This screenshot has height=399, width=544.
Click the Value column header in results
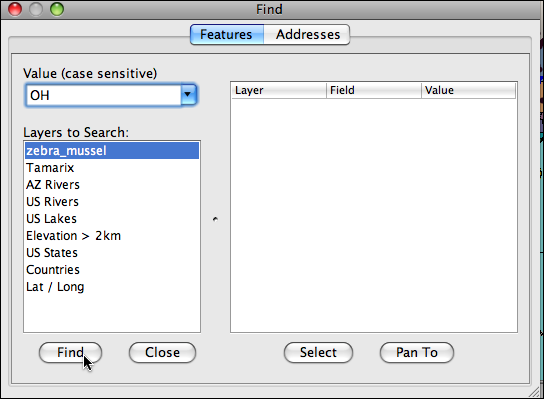click(x=468, y=91)
